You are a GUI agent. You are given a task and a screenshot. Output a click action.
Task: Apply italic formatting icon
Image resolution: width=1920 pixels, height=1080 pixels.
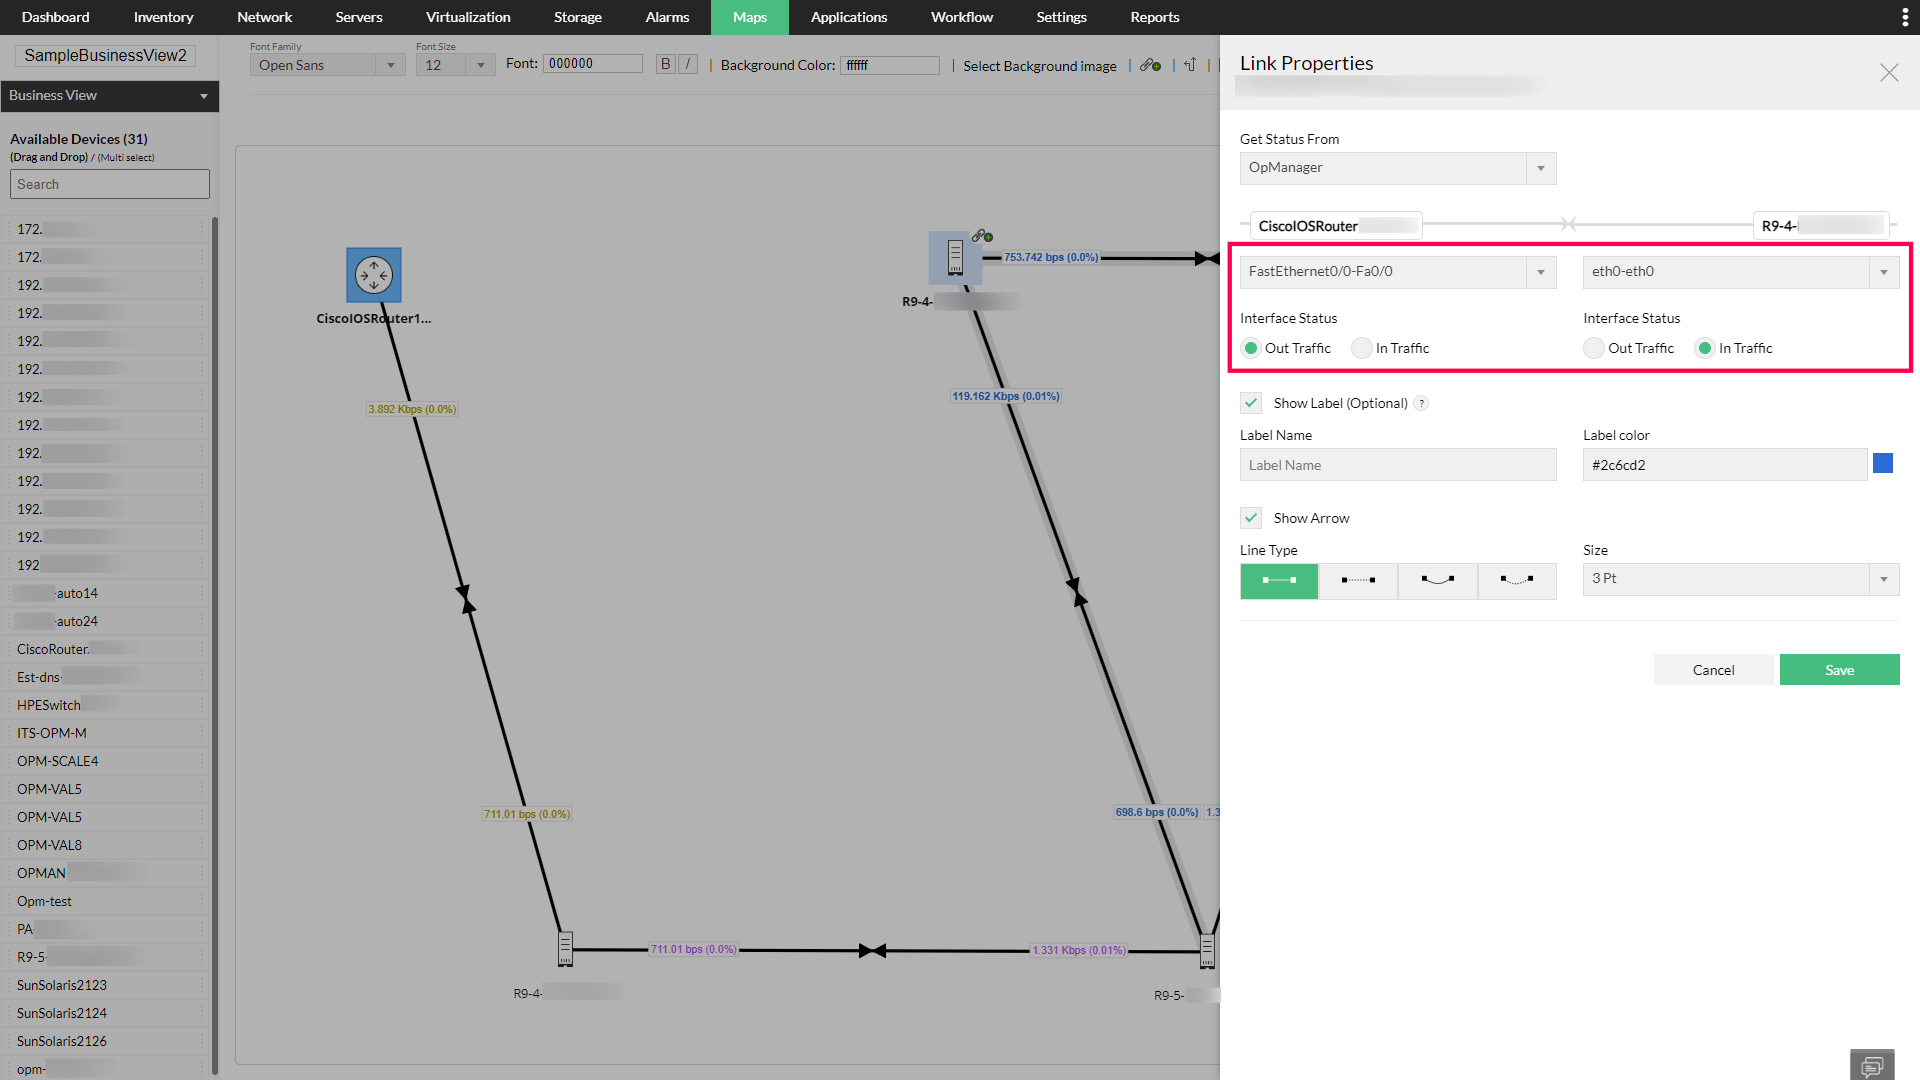687,63
